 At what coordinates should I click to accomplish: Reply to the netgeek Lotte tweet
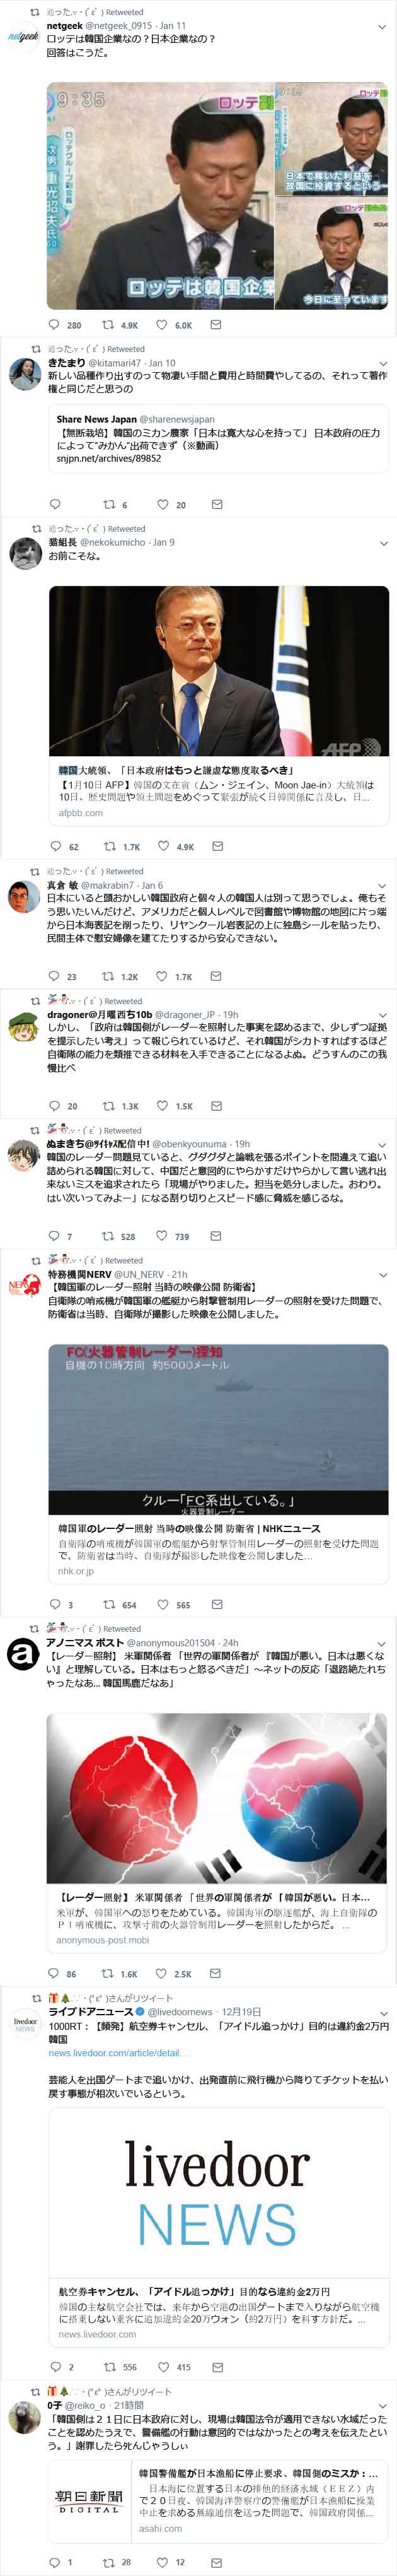(55, 325)
